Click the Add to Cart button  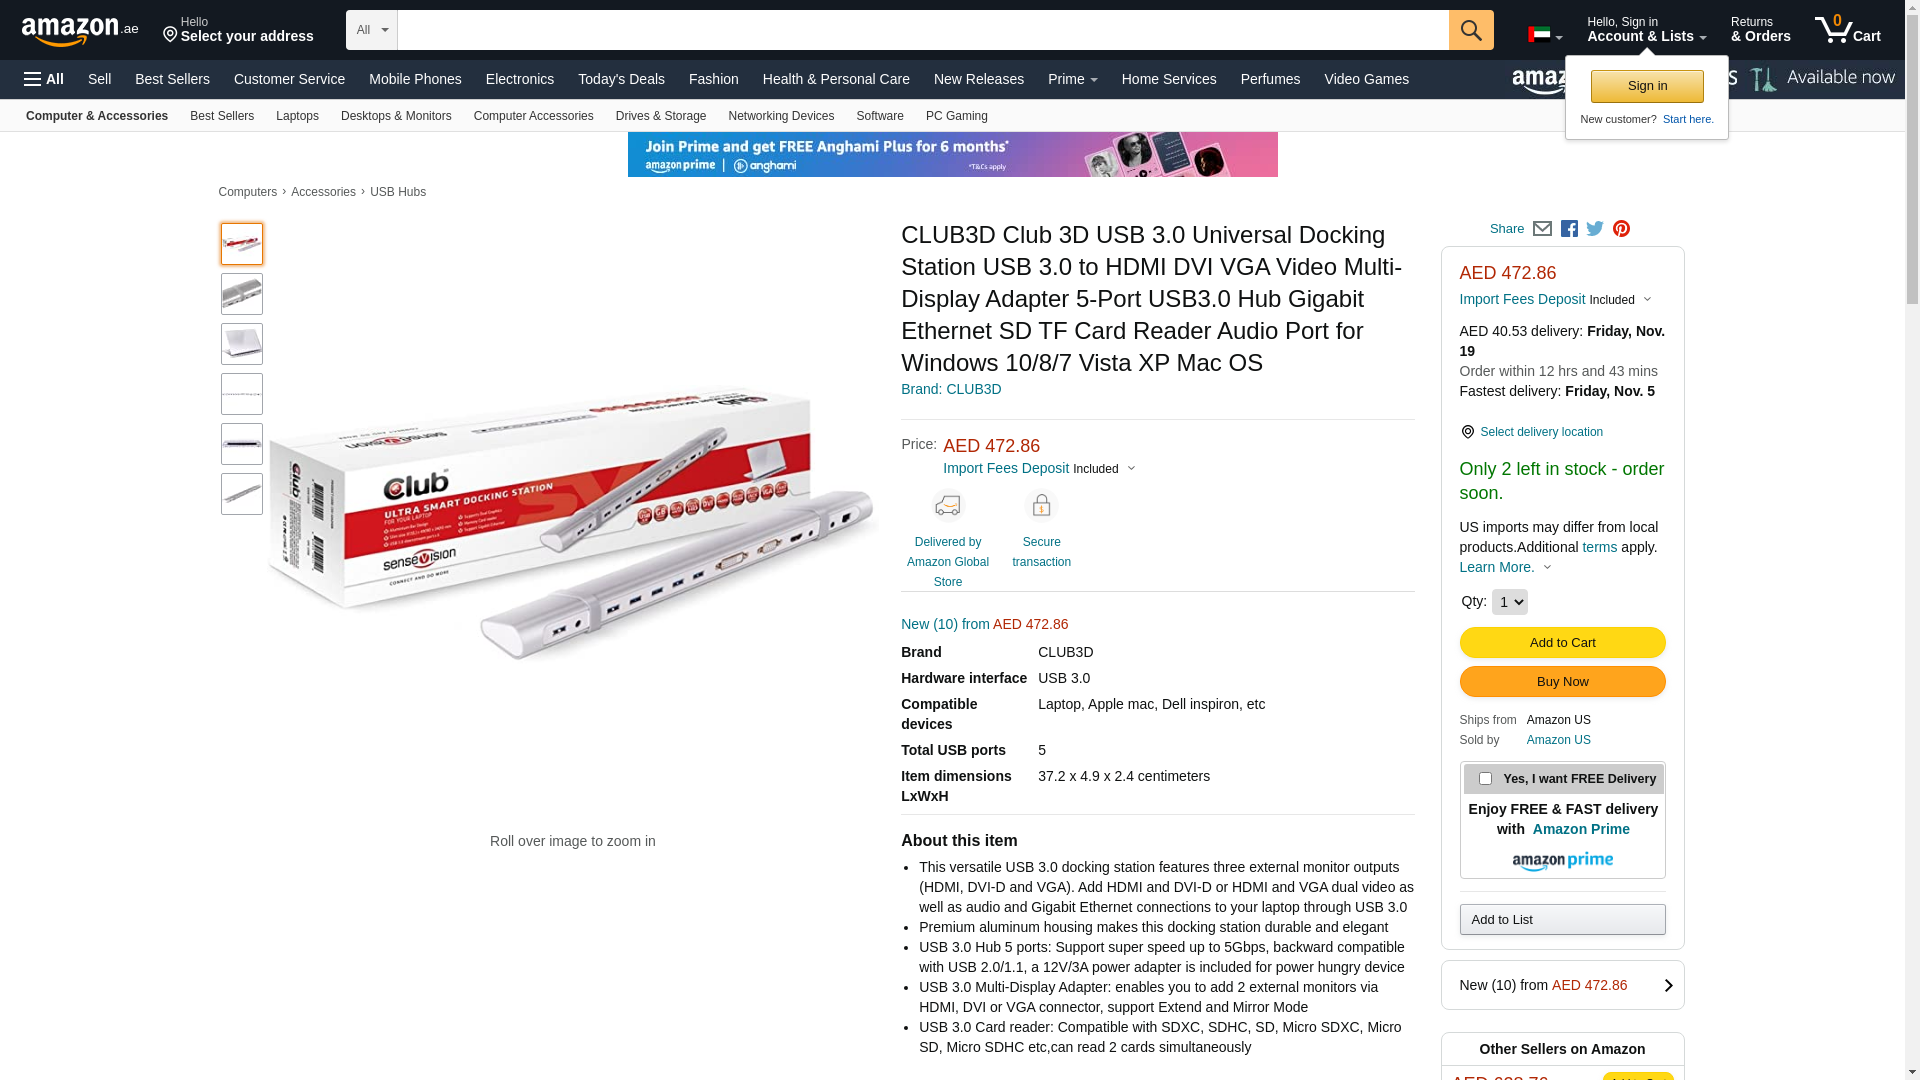click(1562, 642)
